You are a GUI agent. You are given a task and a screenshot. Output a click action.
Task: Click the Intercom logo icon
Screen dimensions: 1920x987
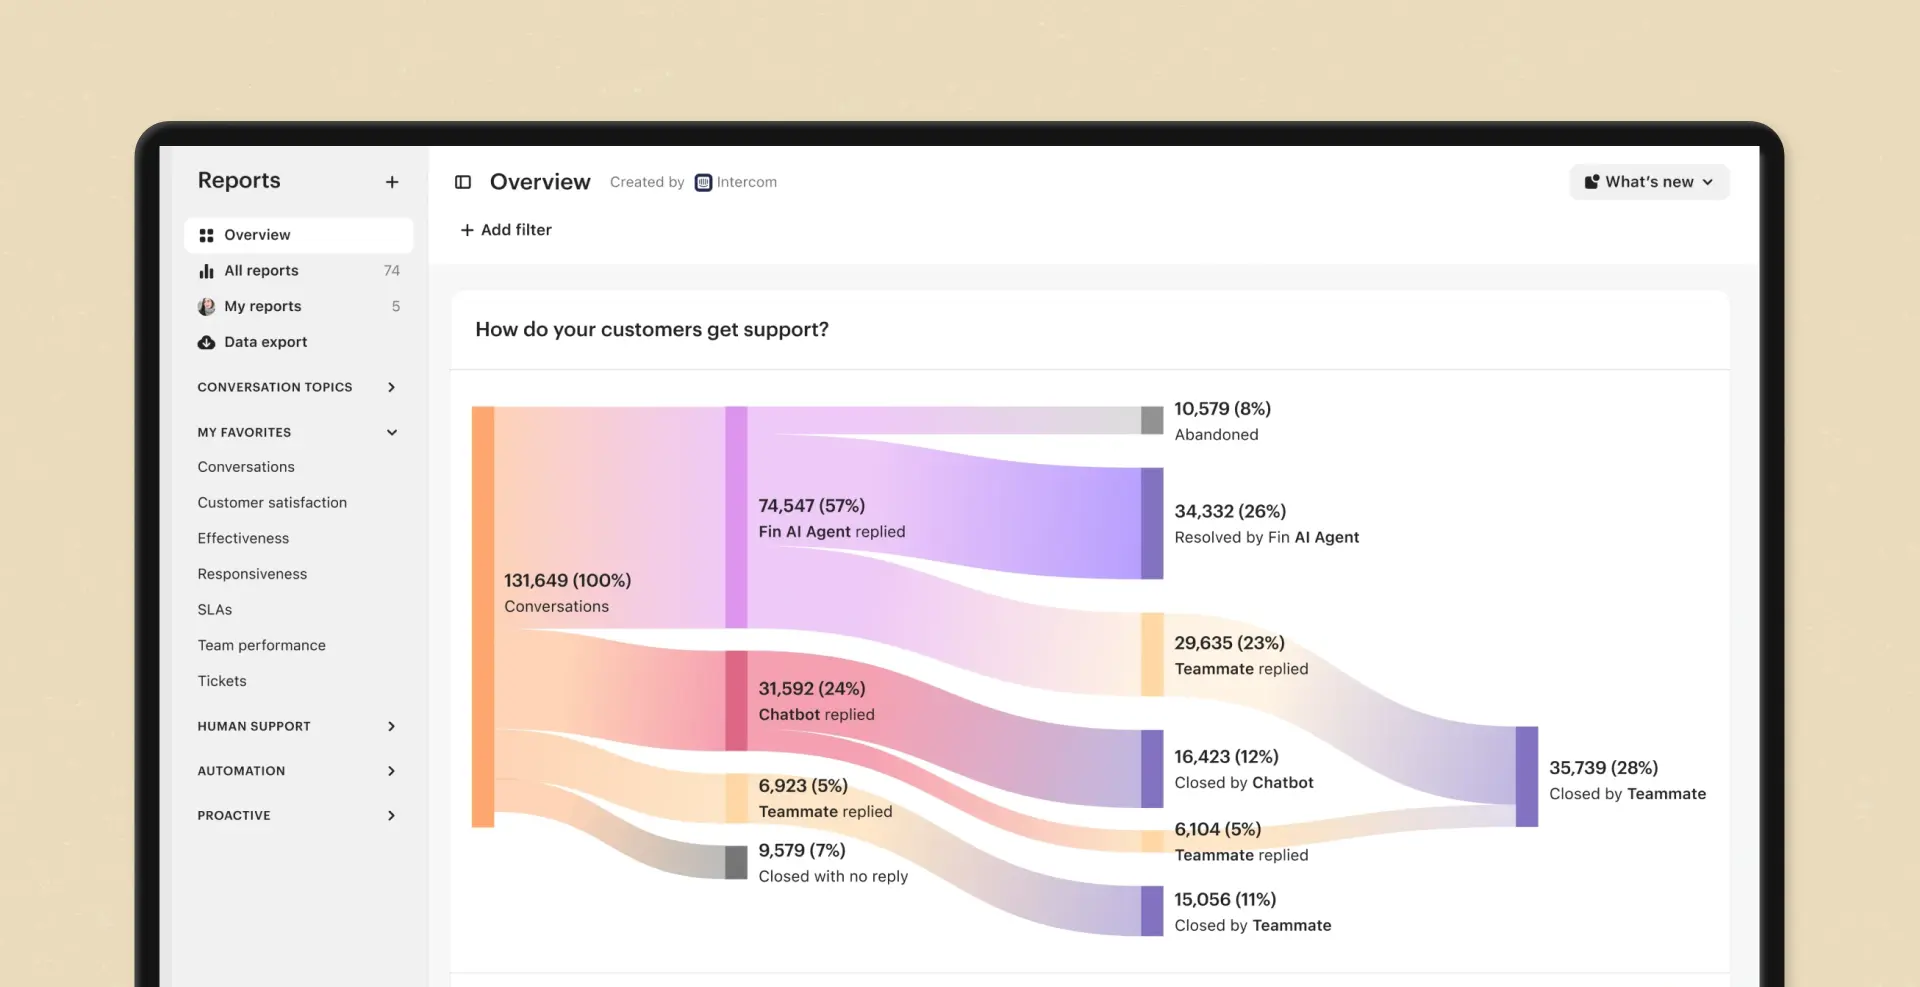[703, 182]
